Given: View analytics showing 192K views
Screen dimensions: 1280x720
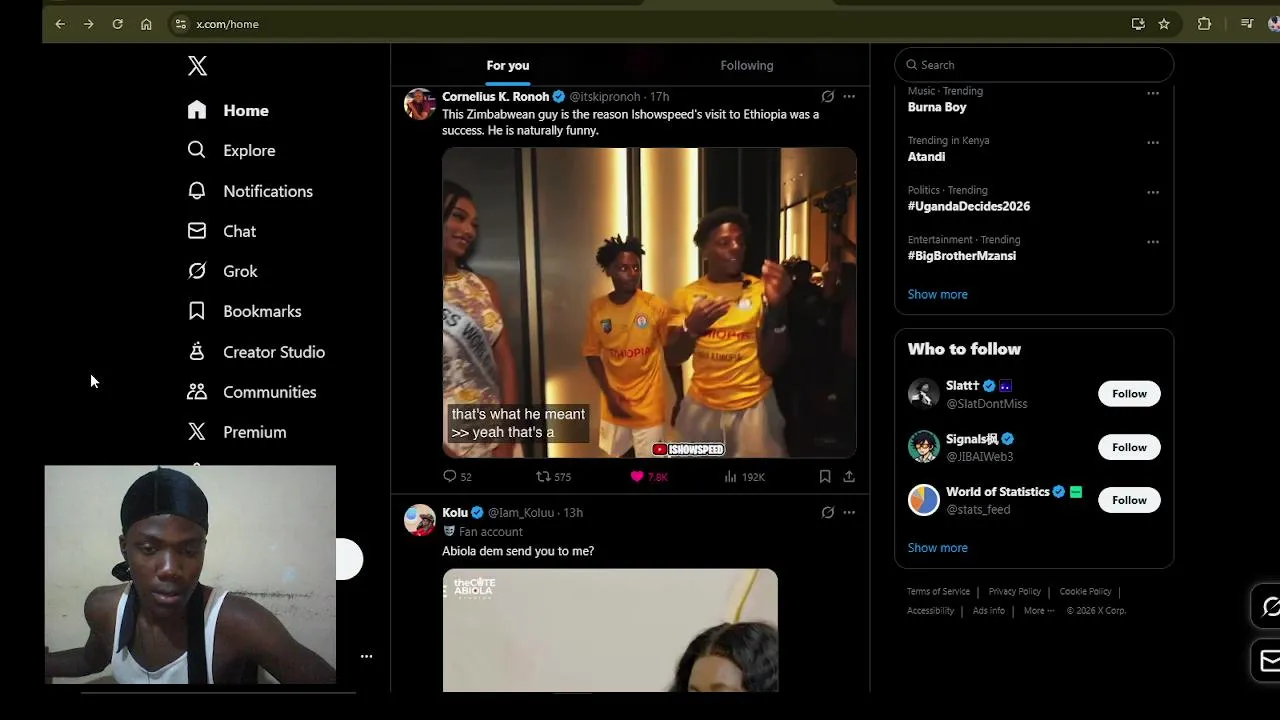Looking at the screenshot, I should (x=744, y=477).
